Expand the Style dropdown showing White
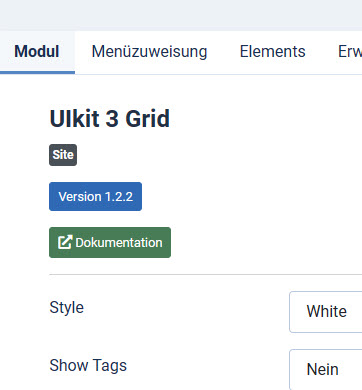Image resolution: width=362 pixels, height=390 pixels. pos(326,312)
